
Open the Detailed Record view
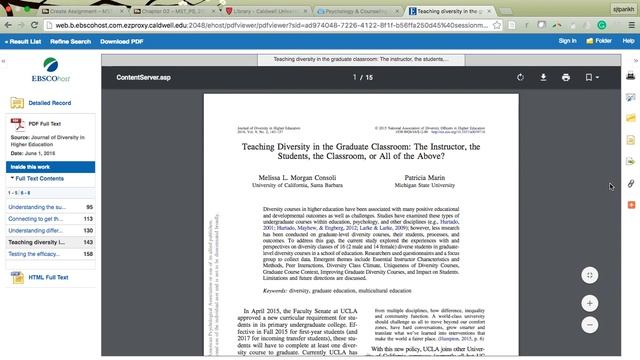tap(49, 103)
